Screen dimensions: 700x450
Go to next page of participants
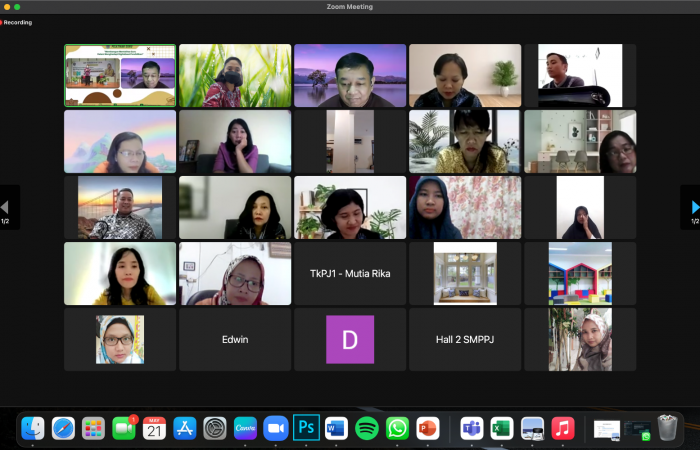pyautogui.click(x=691, y=207)
